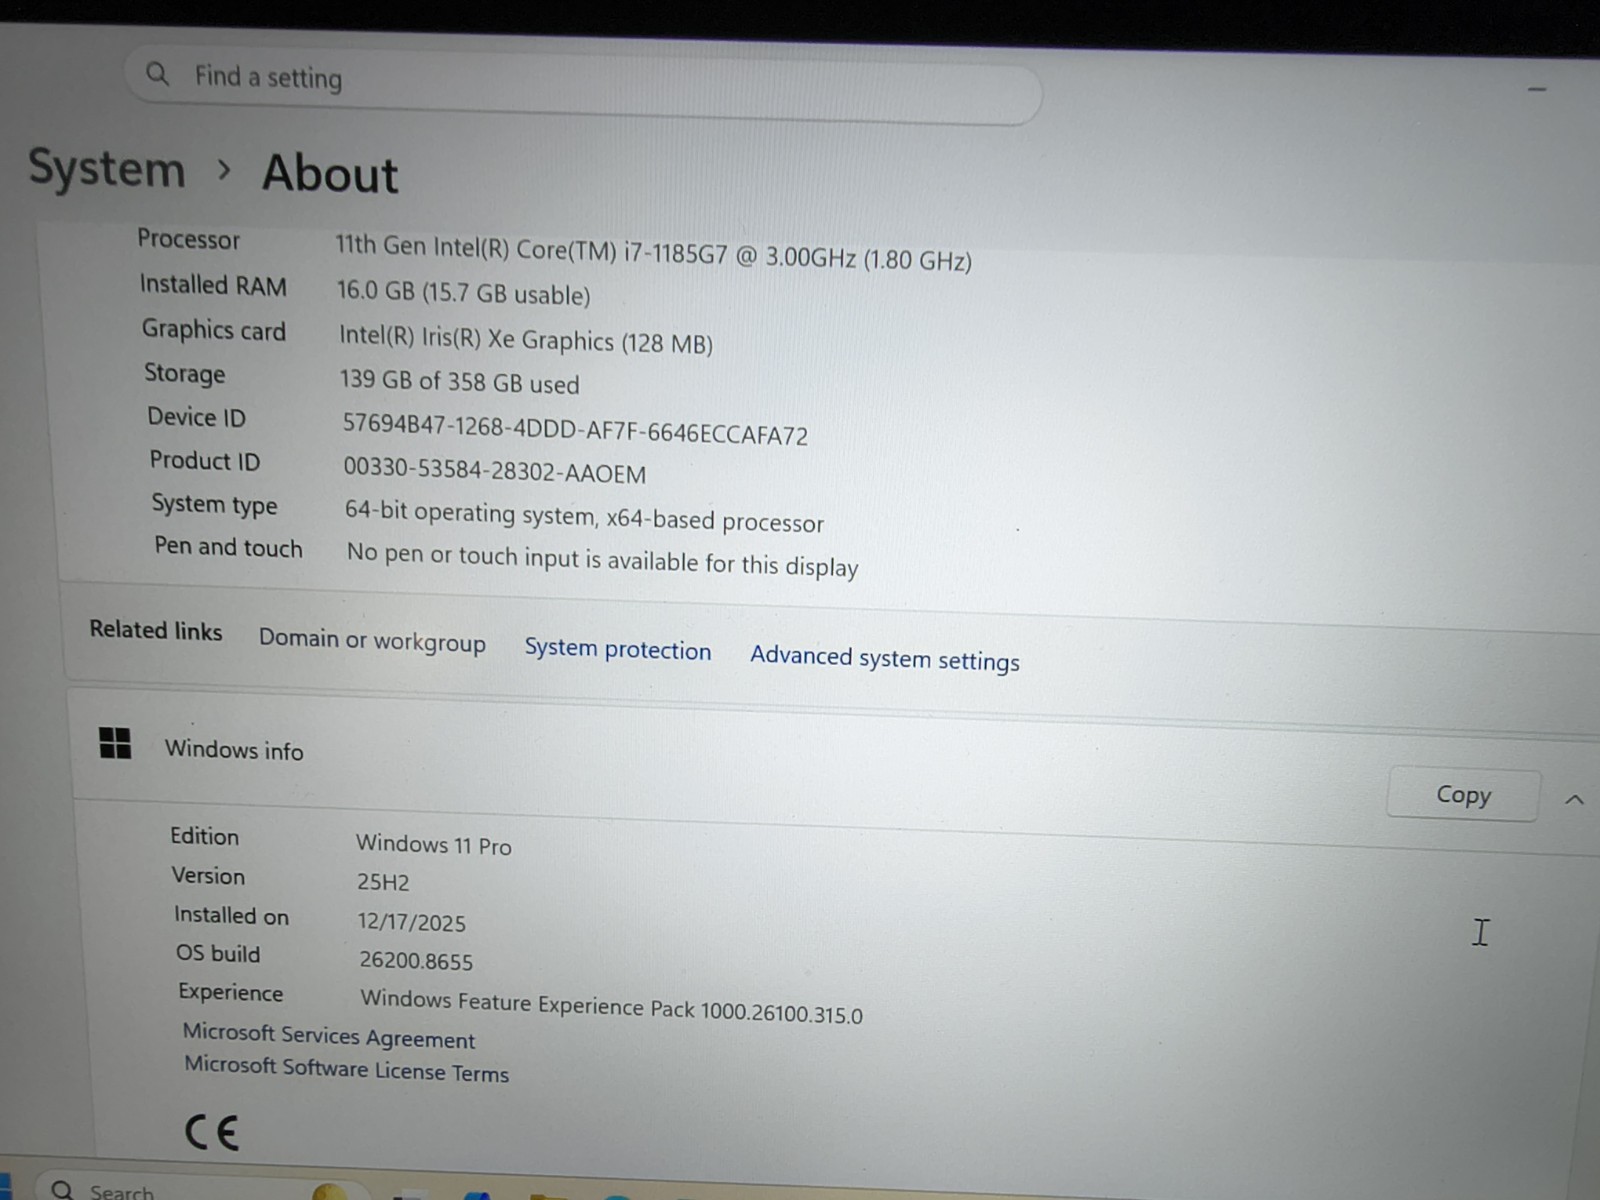Open Domain or workgroup link

coord(372,640)
